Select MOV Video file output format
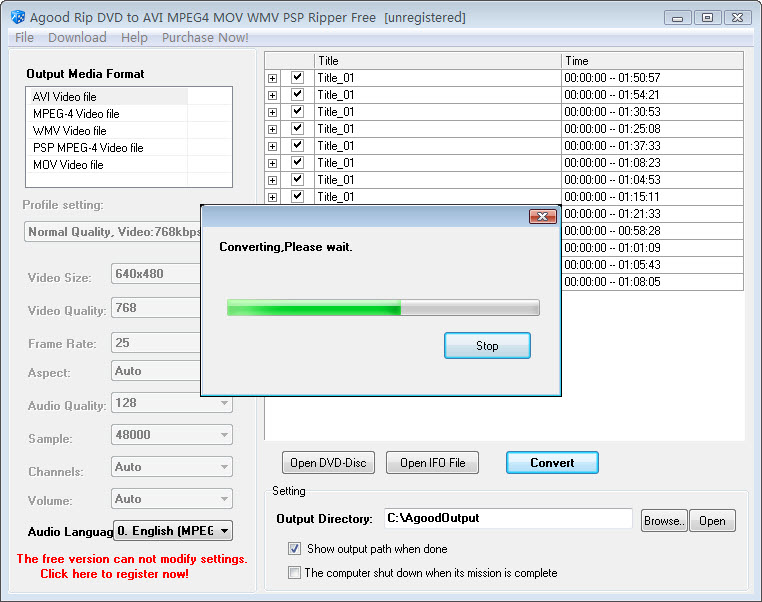 tap(109, 165)
